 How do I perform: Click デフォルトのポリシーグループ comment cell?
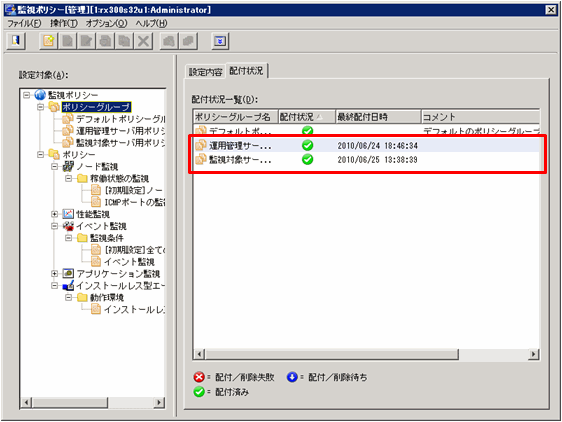(x=481, y=131)
